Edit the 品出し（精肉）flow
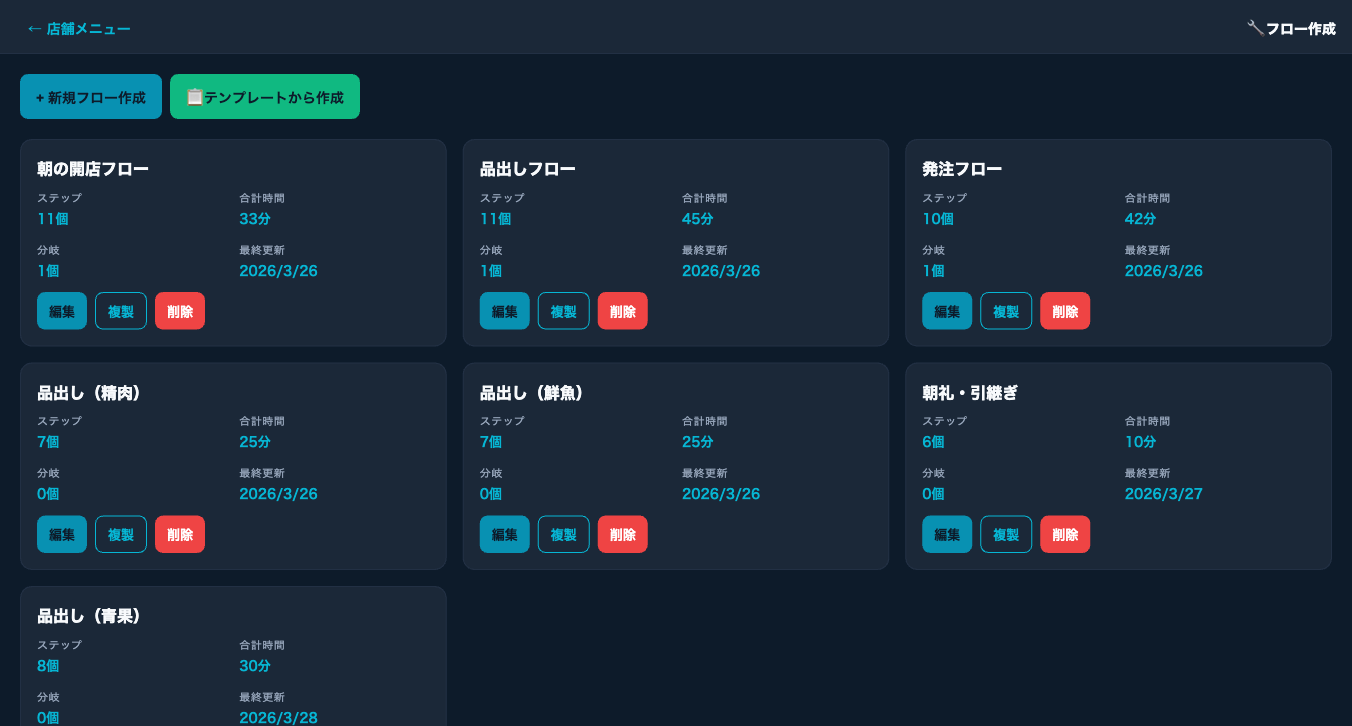 pyautogui.click(x=62, y=534)
